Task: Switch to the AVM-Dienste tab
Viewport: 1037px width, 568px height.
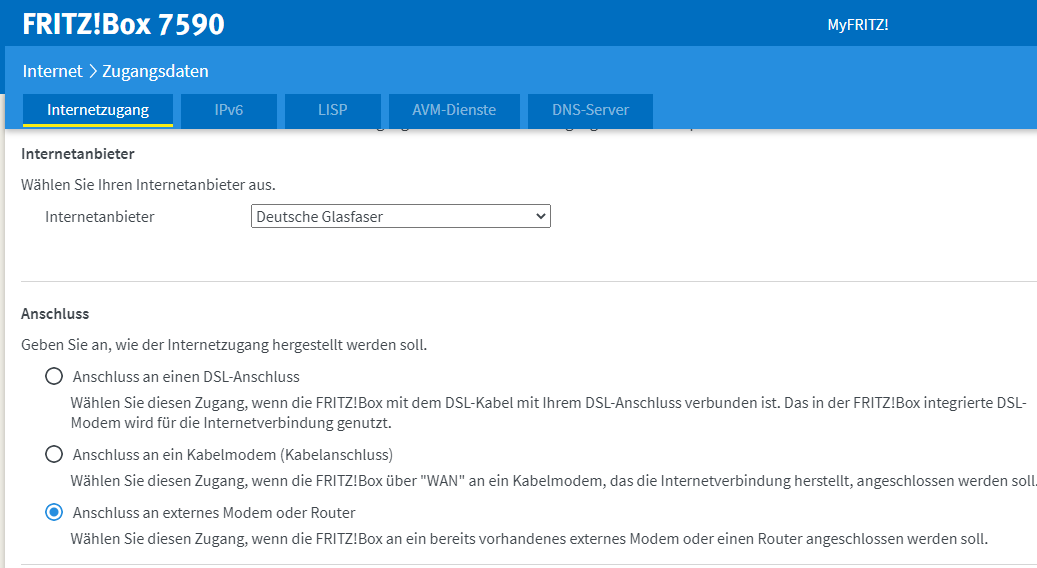Action: [x=454, y=110]
